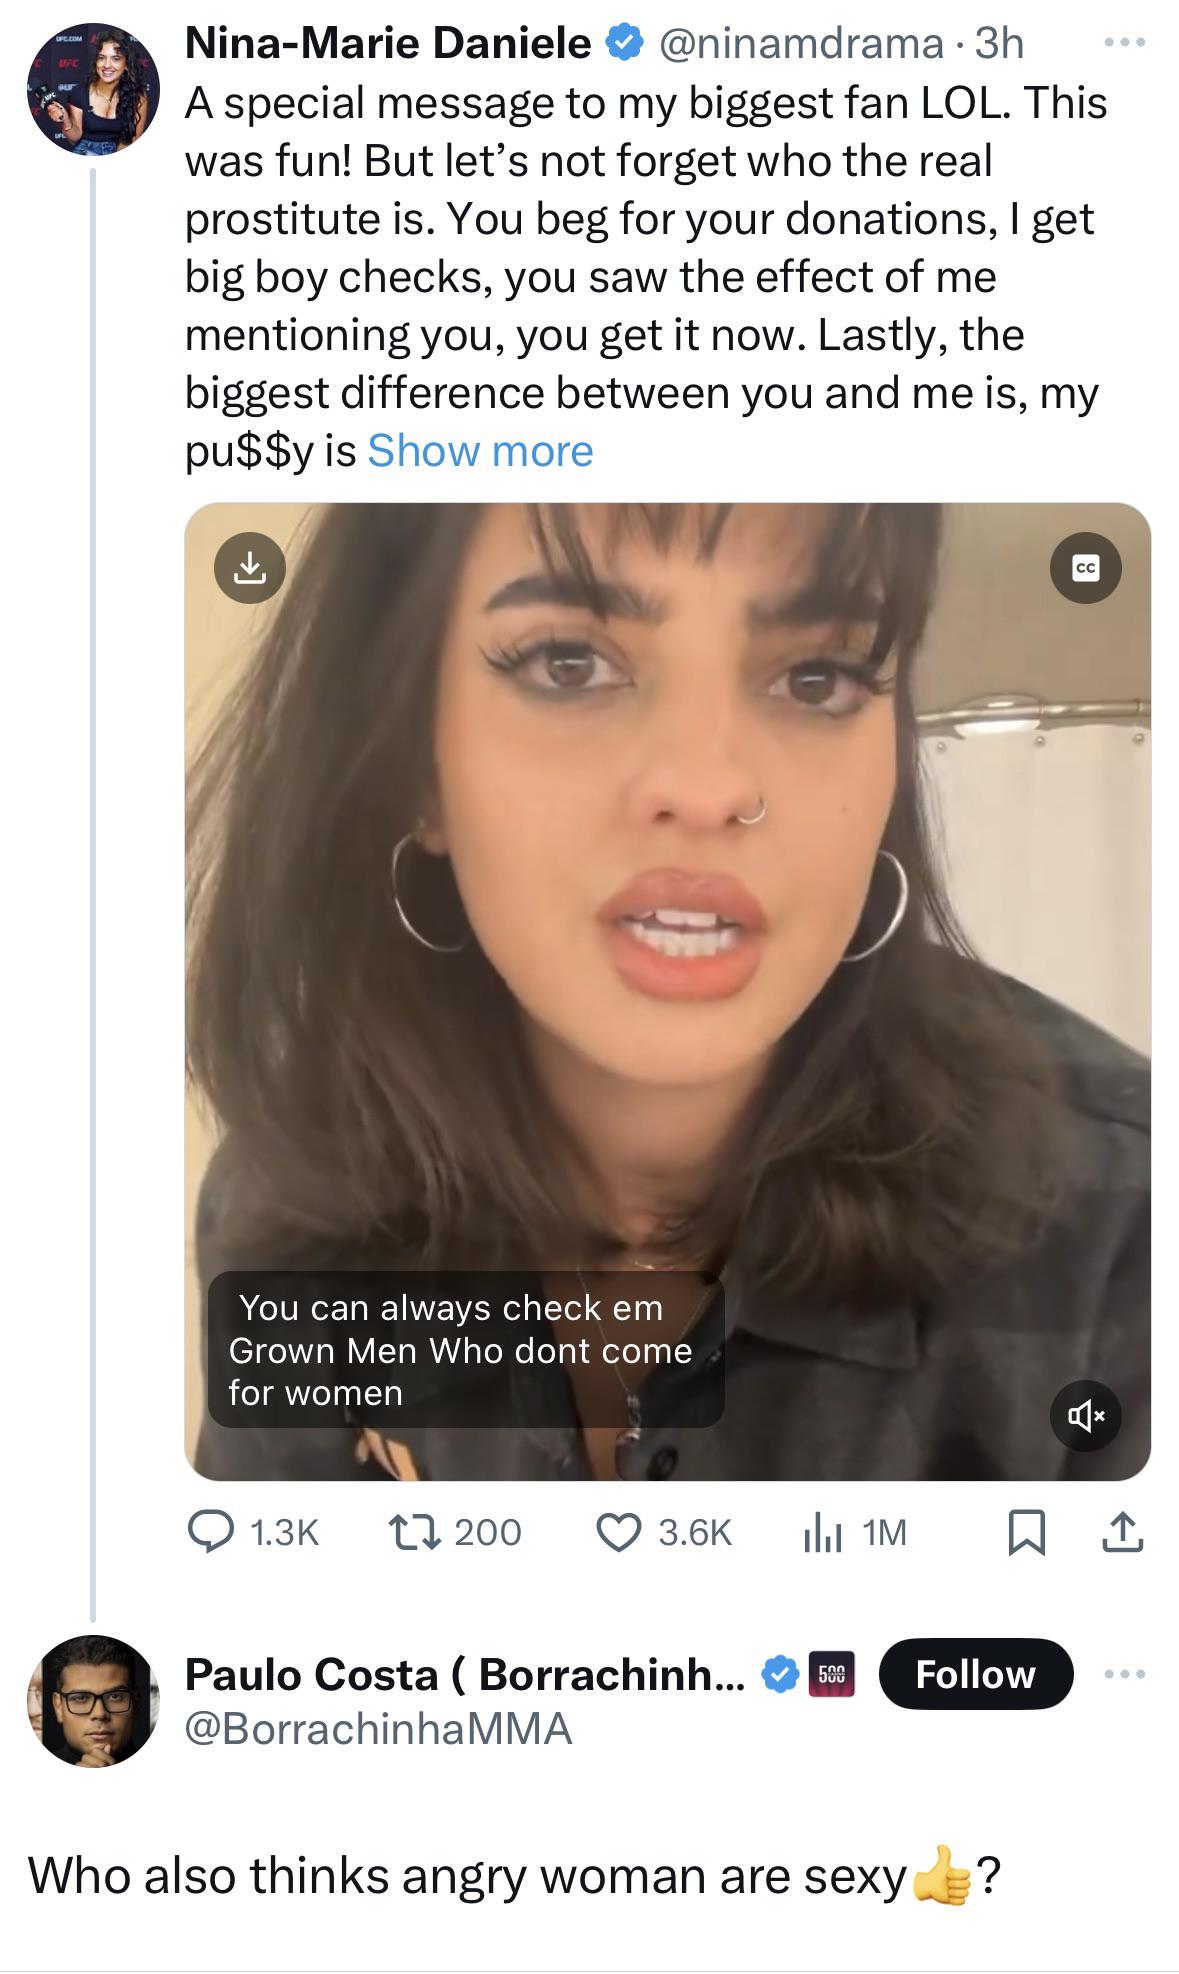Expand the tweet with Show more
Screen dimensions: 1179x1974
(480, 451)
